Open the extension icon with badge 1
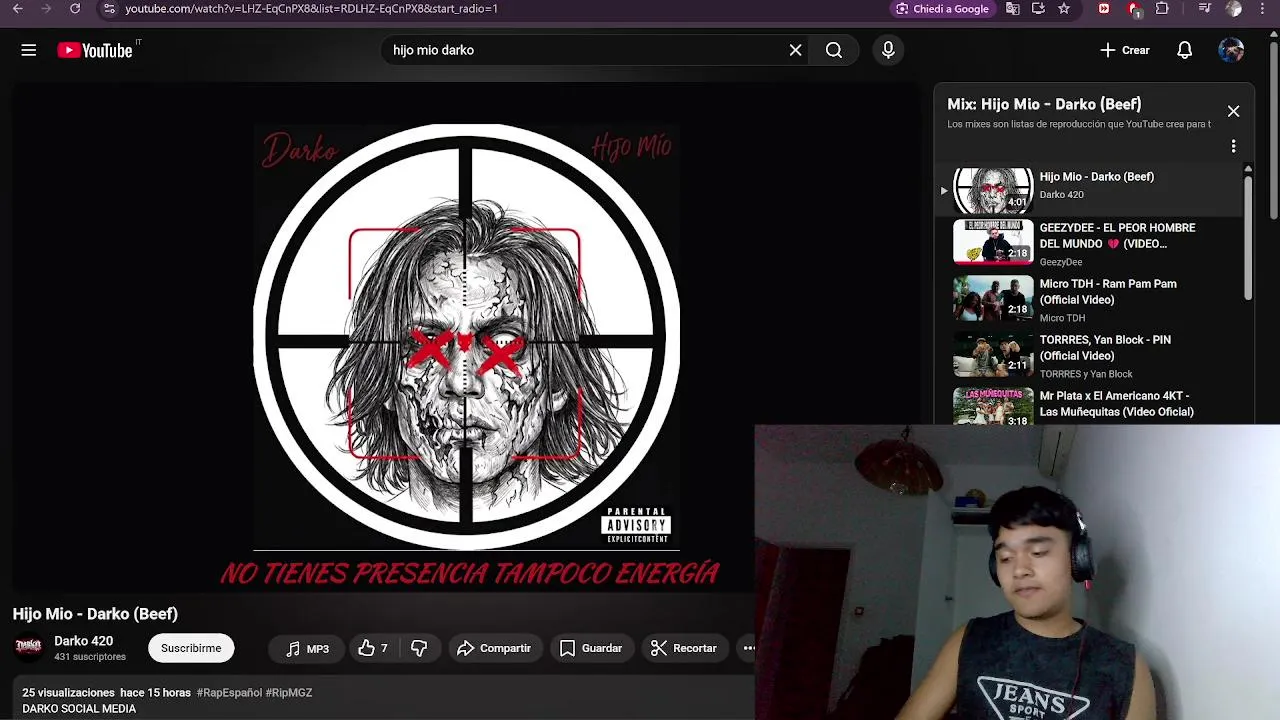1280x720 pixels. [x=1134, y=9]
